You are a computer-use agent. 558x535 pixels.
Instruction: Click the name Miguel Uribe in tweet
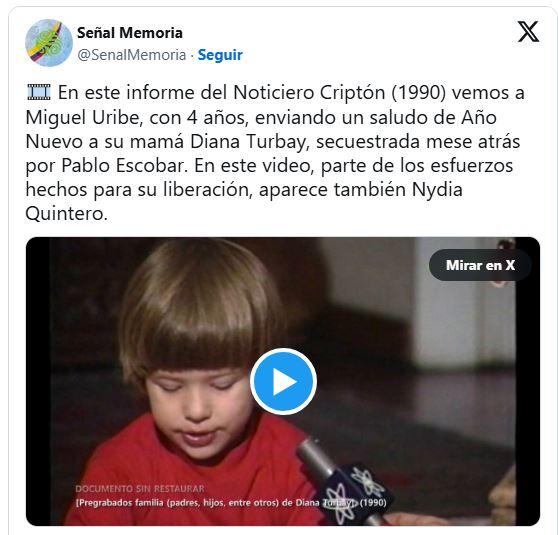[x=84, y=117]
